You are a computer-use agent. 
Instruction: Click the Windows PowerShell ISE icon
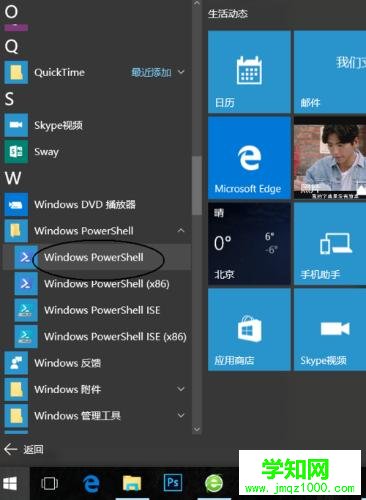[x=26, y=310]
